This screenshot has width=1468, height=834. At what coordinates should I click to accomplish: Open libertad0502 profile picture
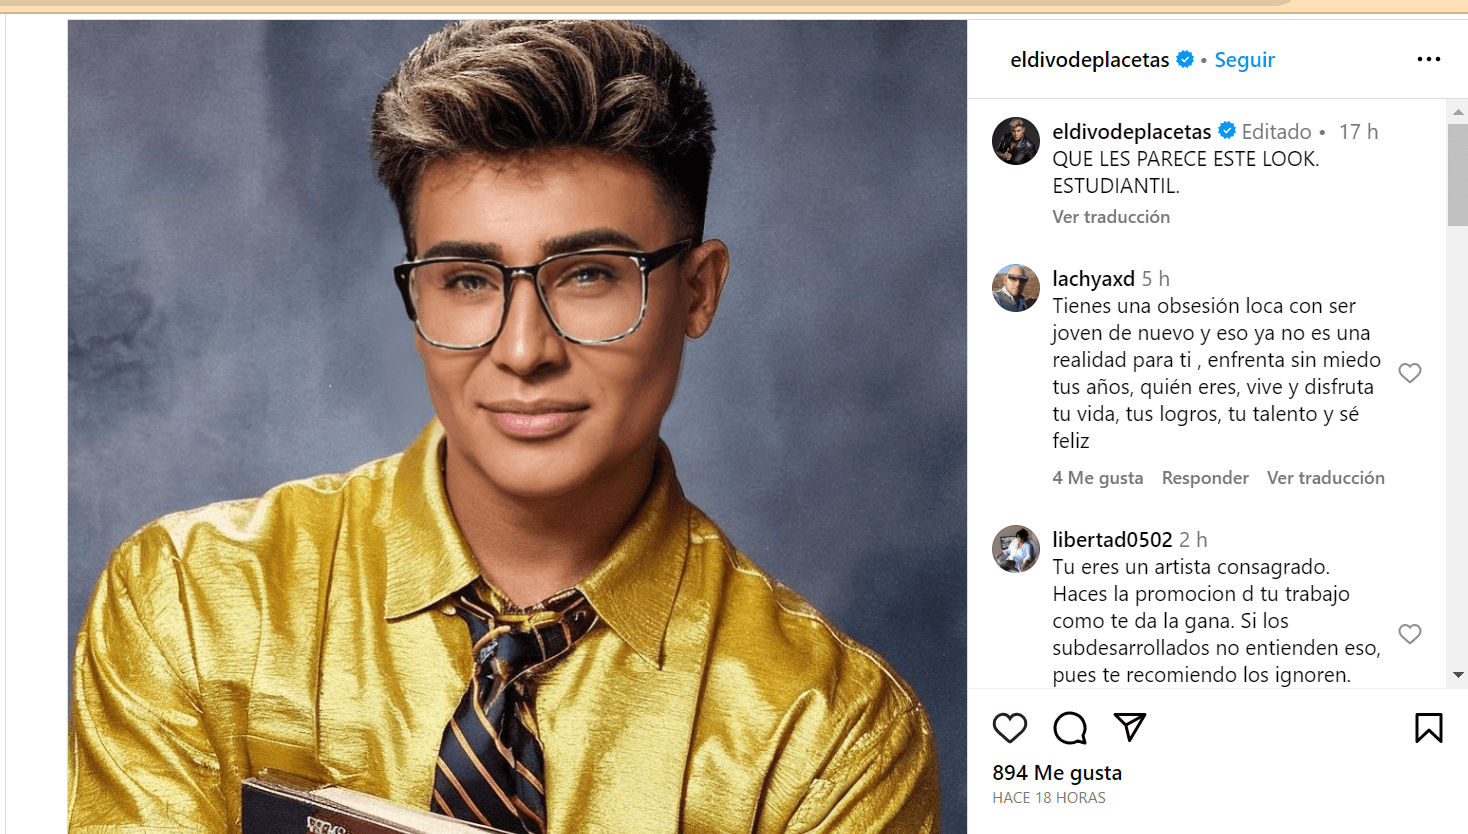1016,549
